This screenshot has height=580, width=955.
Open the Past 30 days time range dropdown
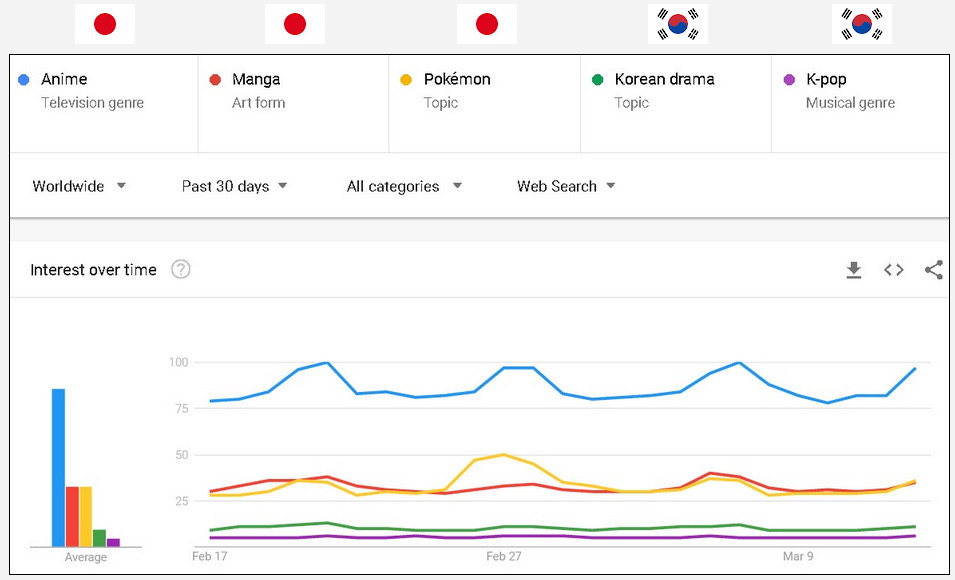click(234, 186)
